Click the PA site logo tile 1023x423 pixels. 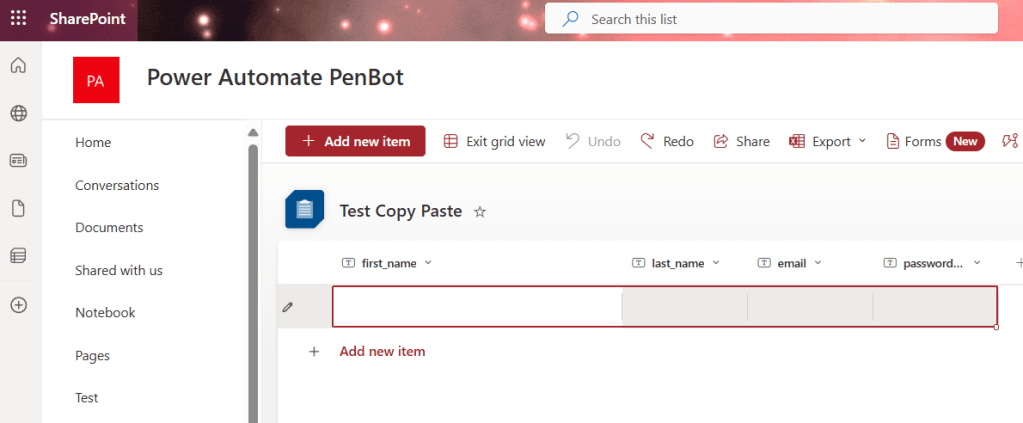96,80
